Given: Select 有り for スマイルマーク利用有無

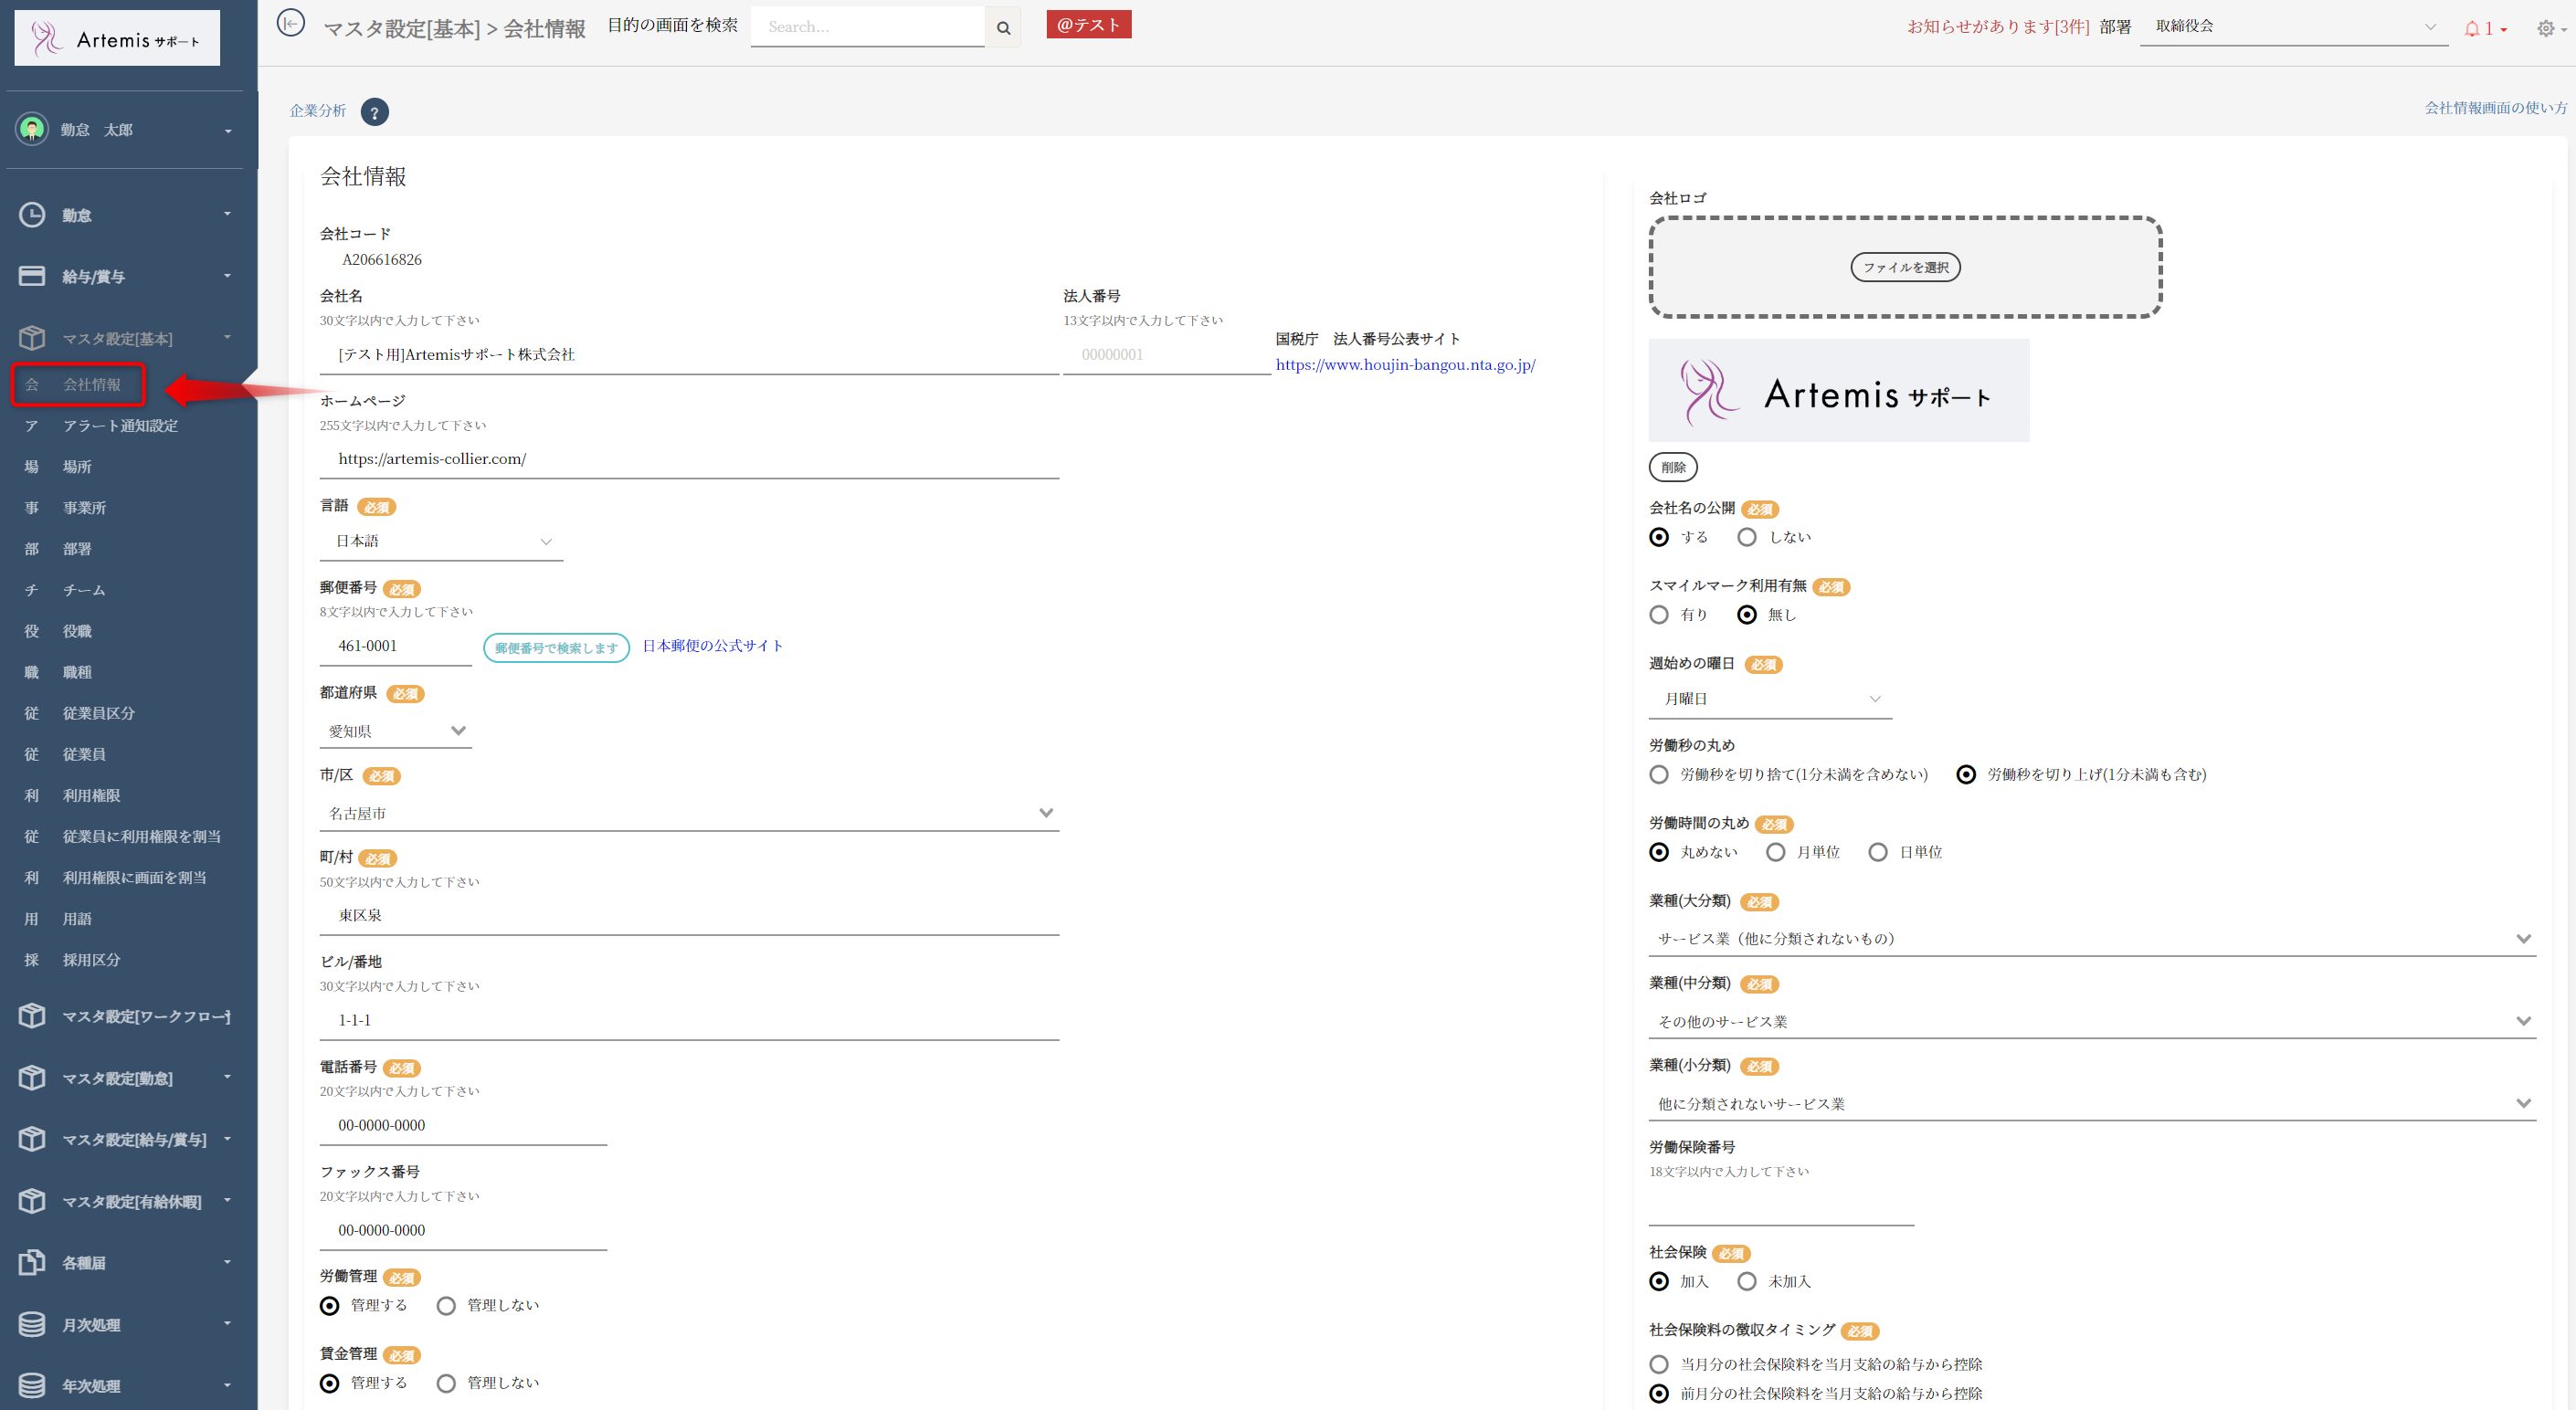Looking at the screenshot, I should pos(1659,615).
